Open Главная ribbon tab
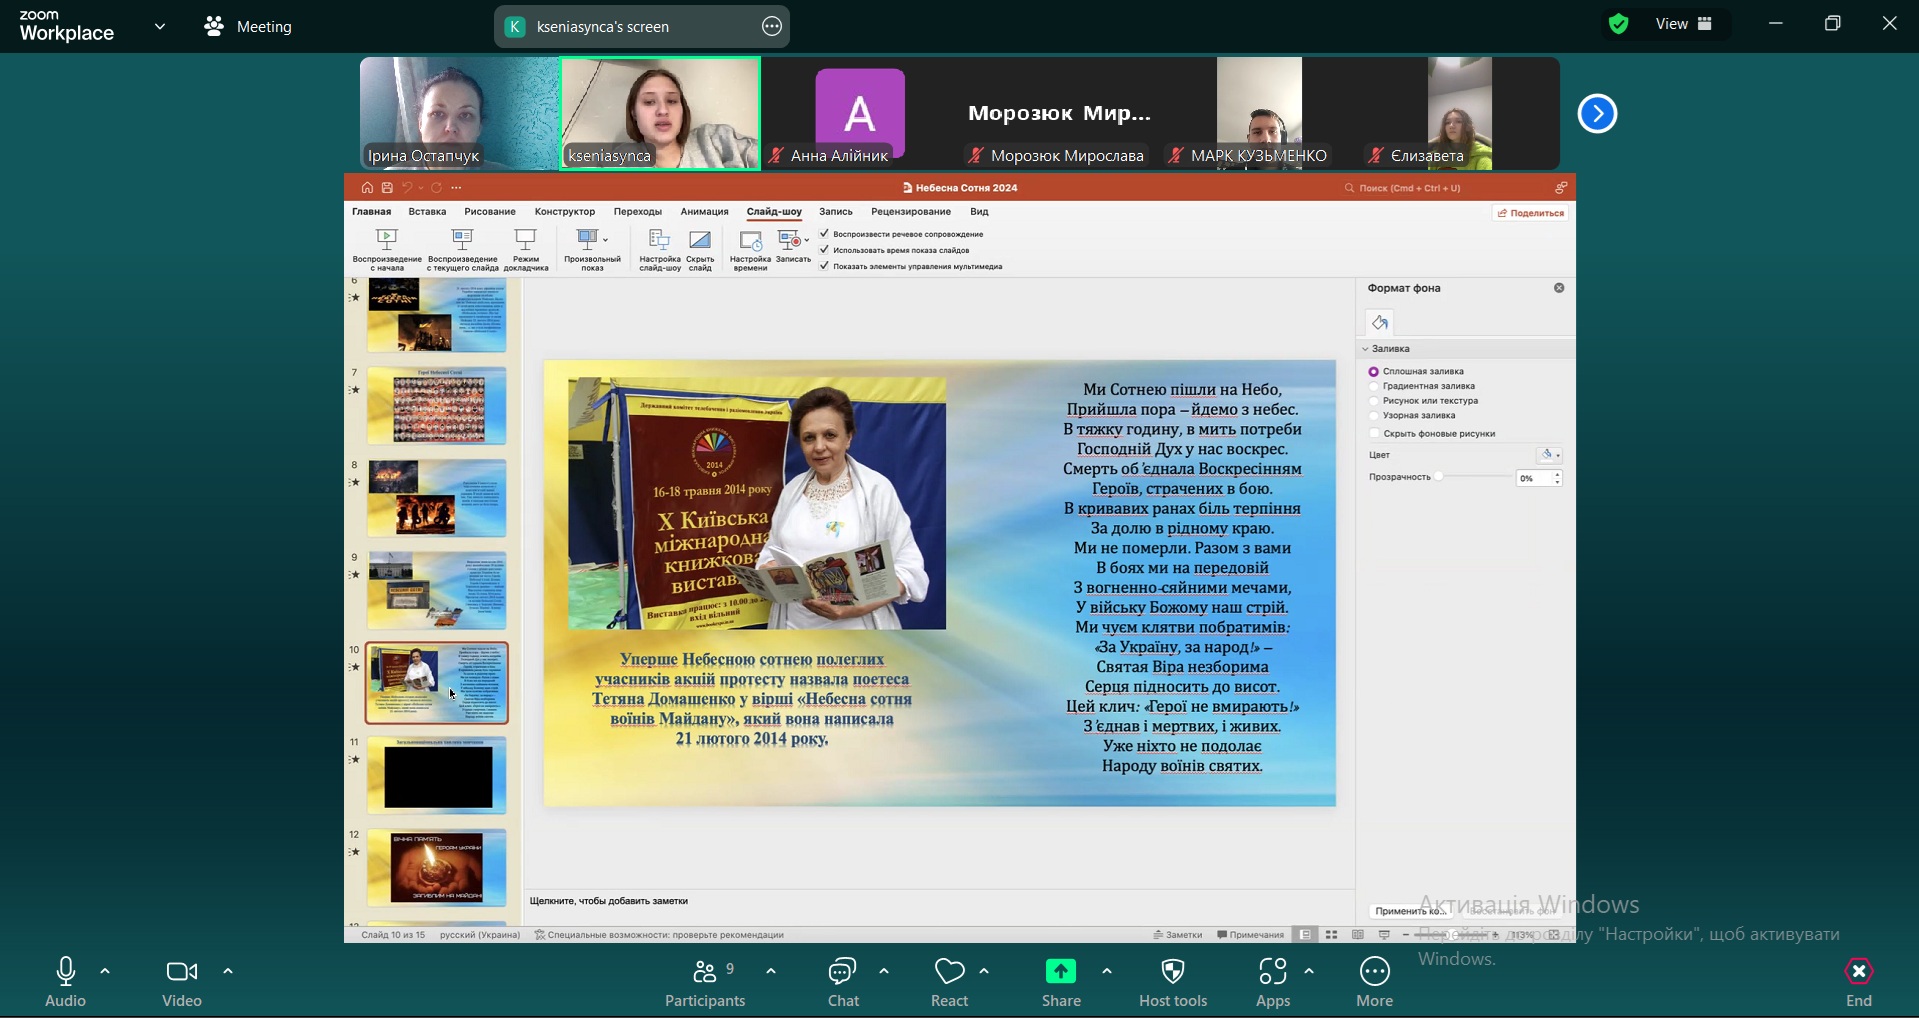 [371, 212]
